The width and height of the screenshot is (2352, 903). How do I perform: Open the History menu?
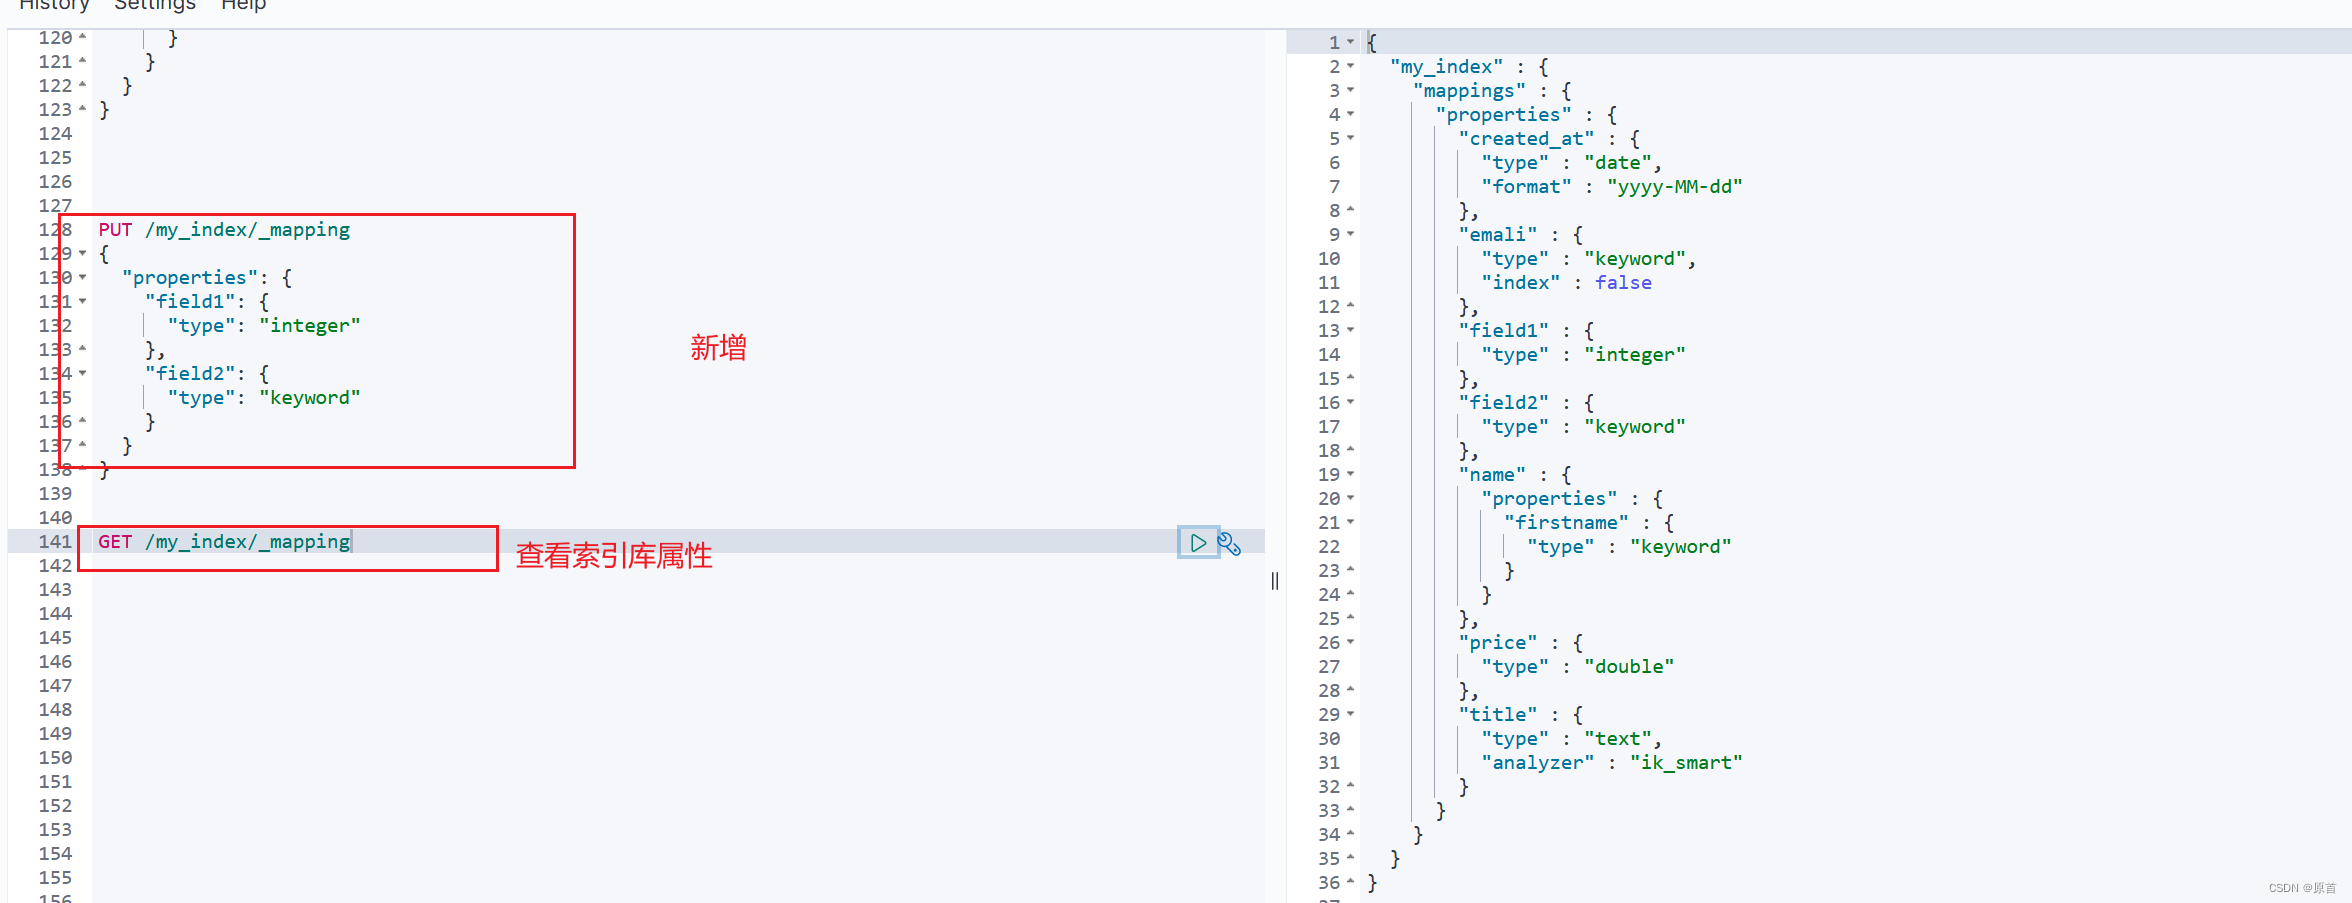(x=54, y=5)
